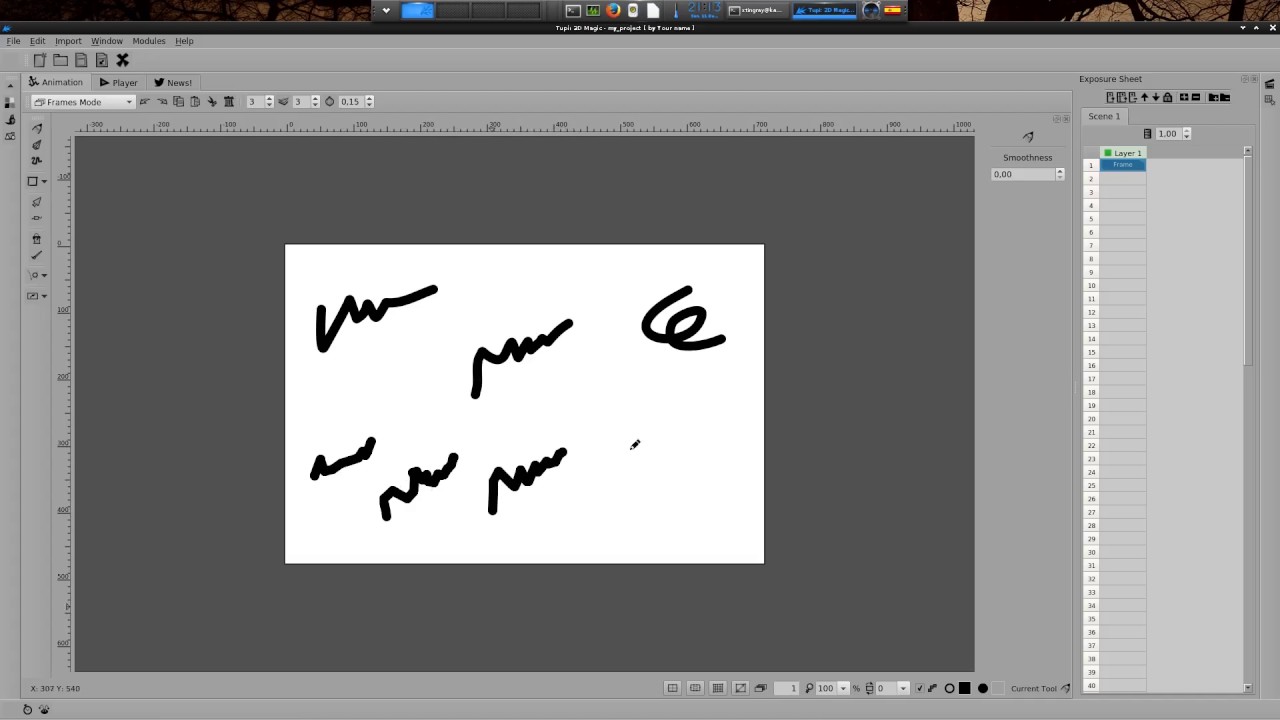Add a layer with the plus icon

(x=1184, y=97)
